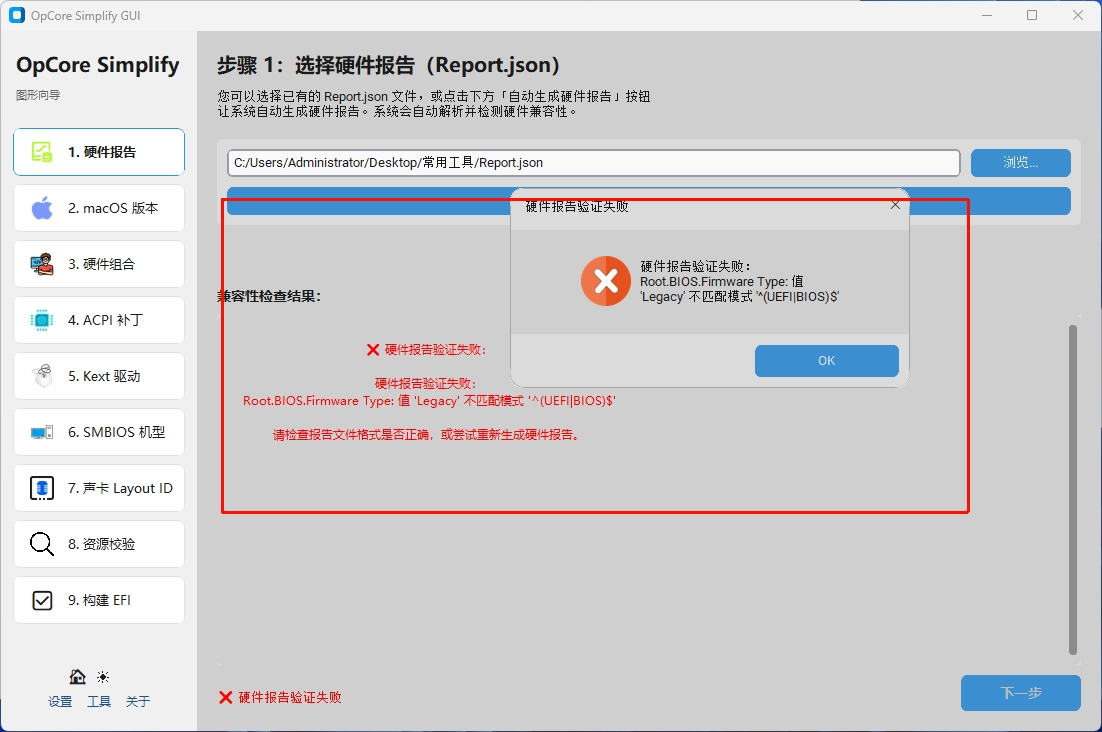Click the Report.json file path field
This screenshot has width=1102, height=732.
[595, 162]
